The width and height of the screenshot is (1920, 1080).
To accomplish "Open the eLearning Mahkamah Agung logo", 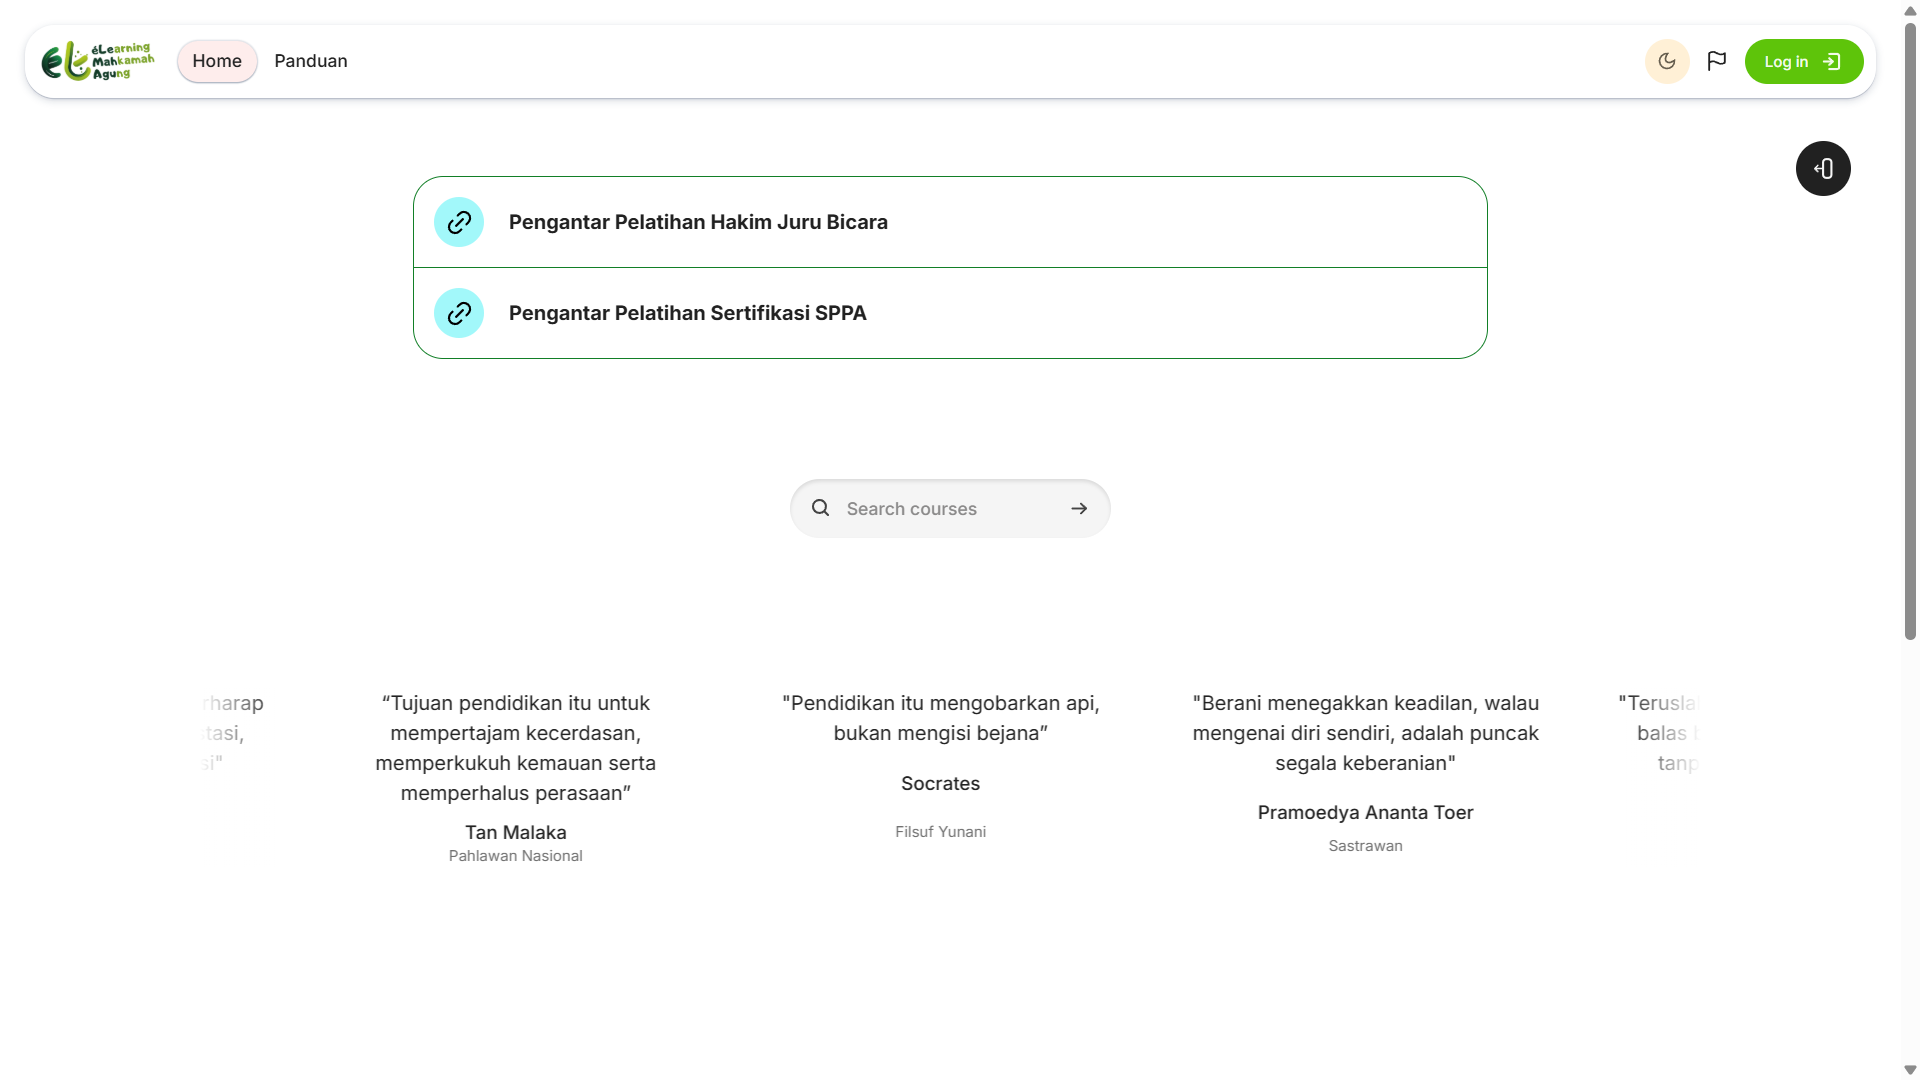I will [98, 61].
